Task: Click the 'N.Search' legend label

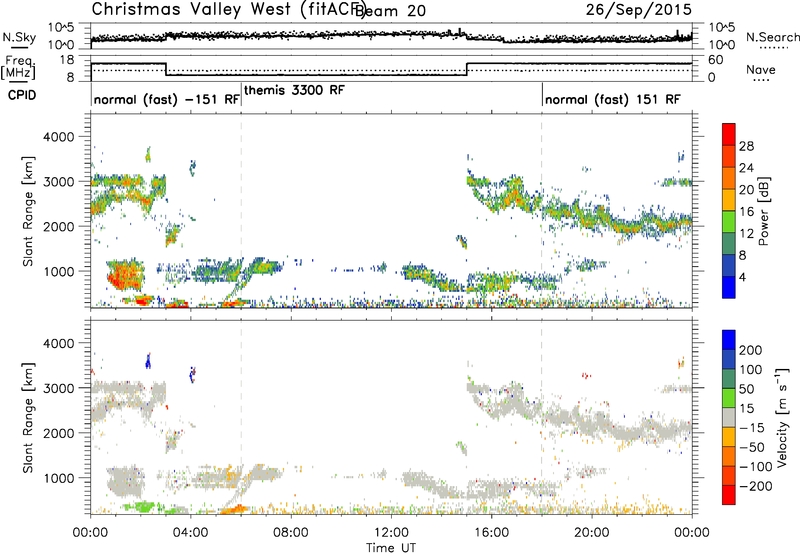Action: [772, 37]
